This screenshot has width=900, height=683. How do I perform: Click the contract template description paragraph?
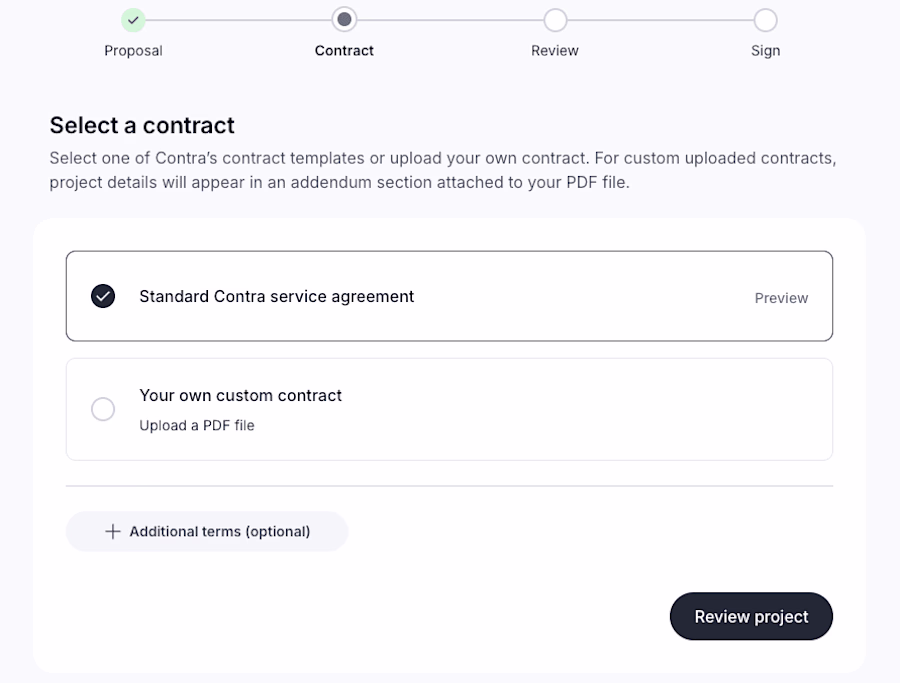coord(442,170)
